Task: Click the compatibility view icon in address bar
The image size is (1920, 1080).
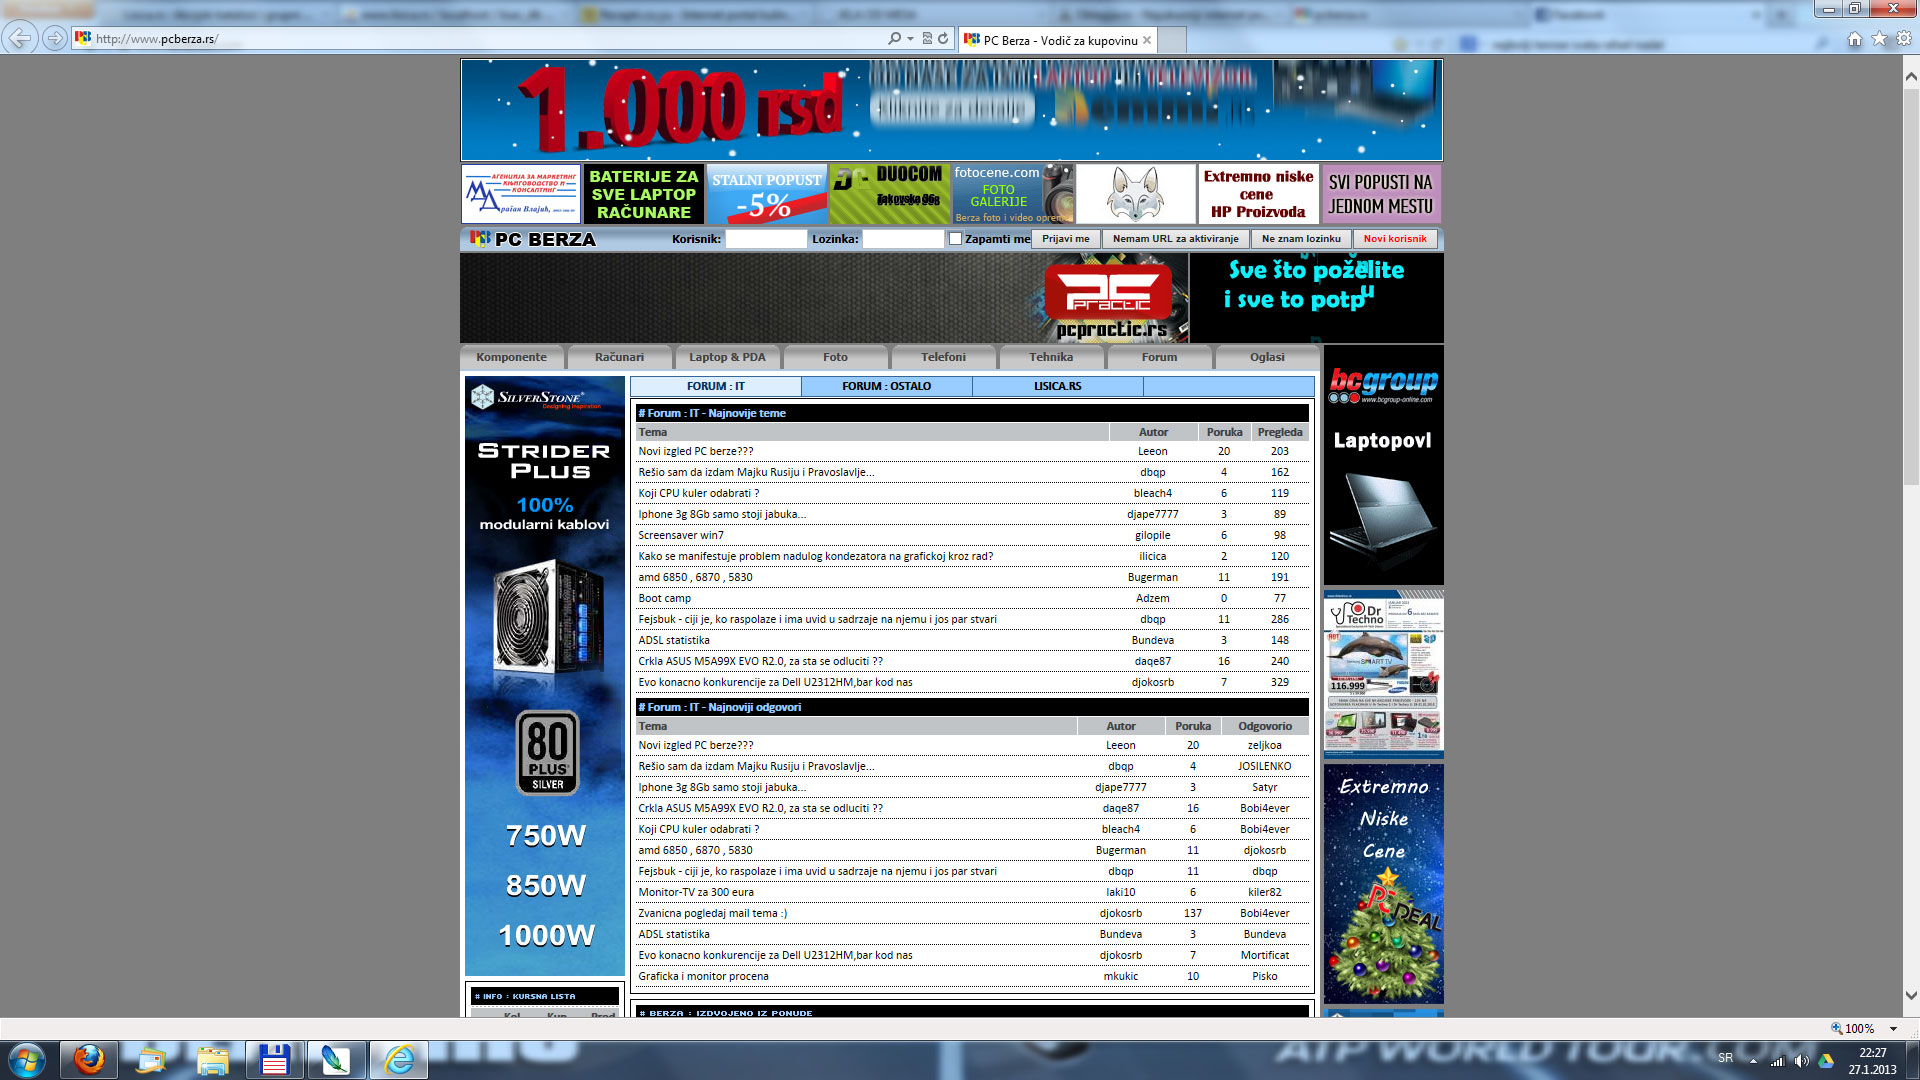Action: [x=927, y=38]
